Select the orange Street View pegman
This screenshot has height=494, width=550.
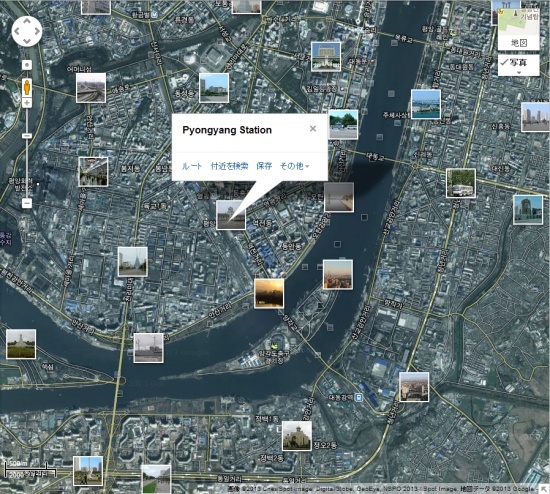[x=27, y=87]
